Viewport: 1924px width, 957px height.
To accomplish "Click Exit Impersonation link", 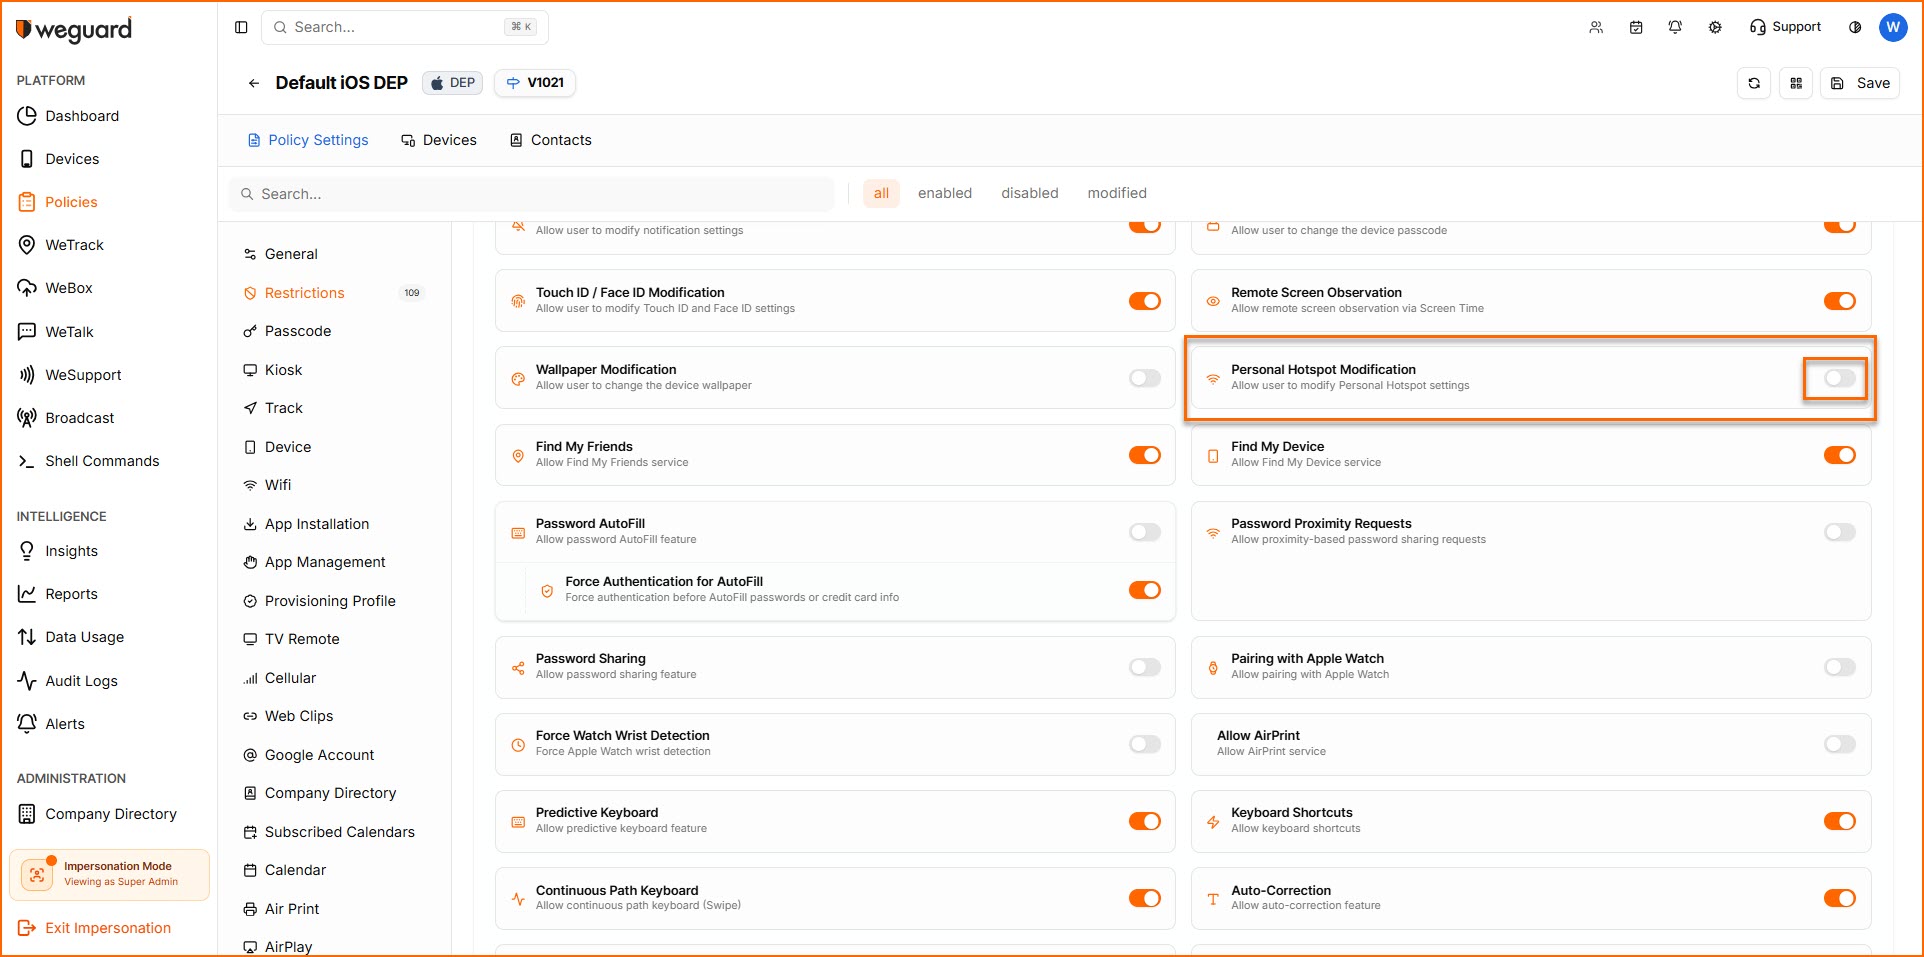I will coord(107,928).
